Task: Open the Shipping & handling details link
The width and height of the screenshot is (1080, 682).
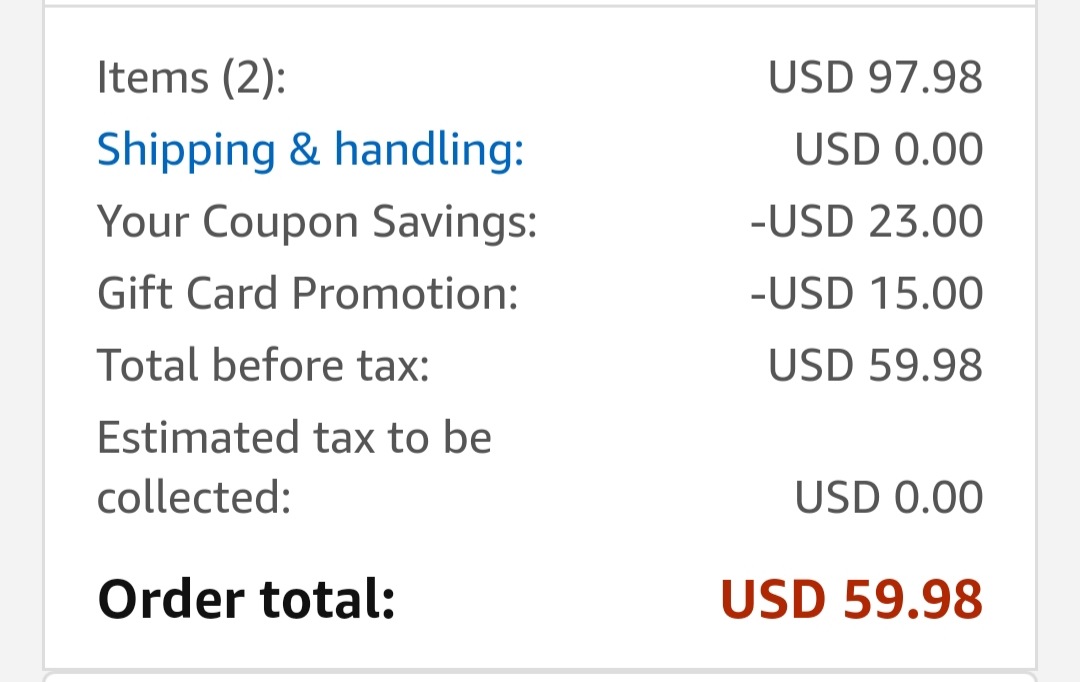Action: click(x=310, y=149)
